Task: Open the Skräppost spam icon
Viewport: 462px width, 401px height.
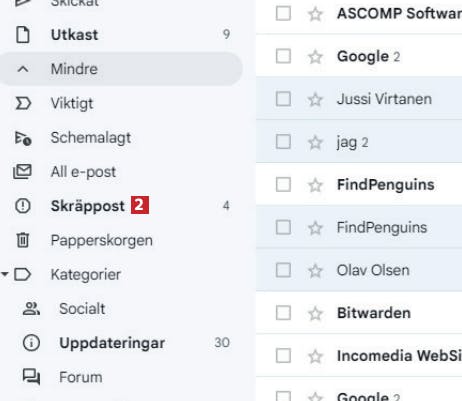Action: click(23, 206)
